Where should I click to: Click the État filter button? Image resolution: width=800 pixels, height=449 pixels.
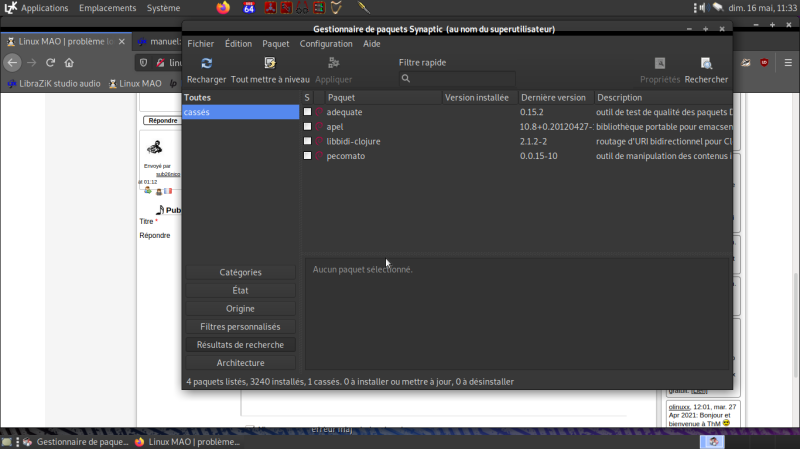coord(240,290)
